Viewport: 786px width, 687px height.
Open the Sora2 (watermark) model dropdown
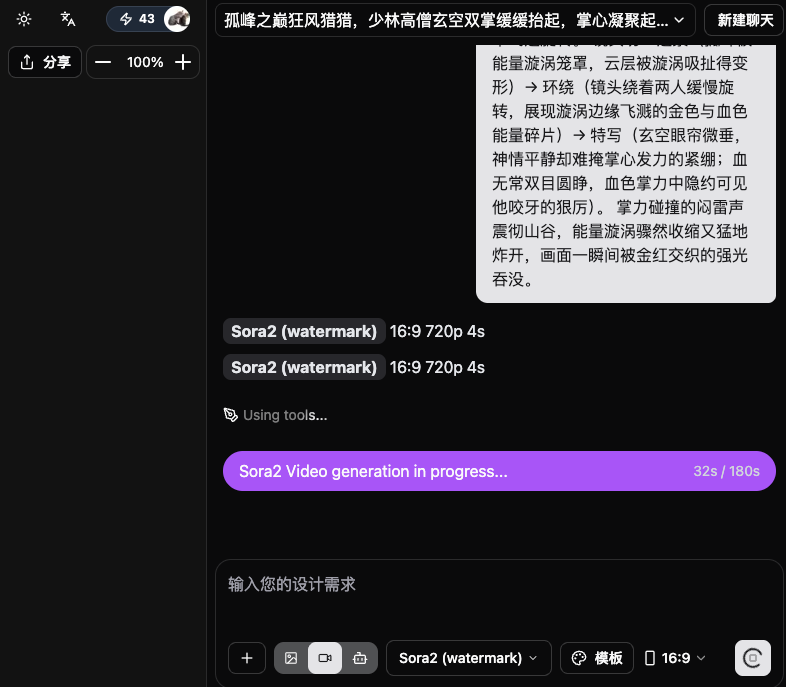(x=468, y=658)
